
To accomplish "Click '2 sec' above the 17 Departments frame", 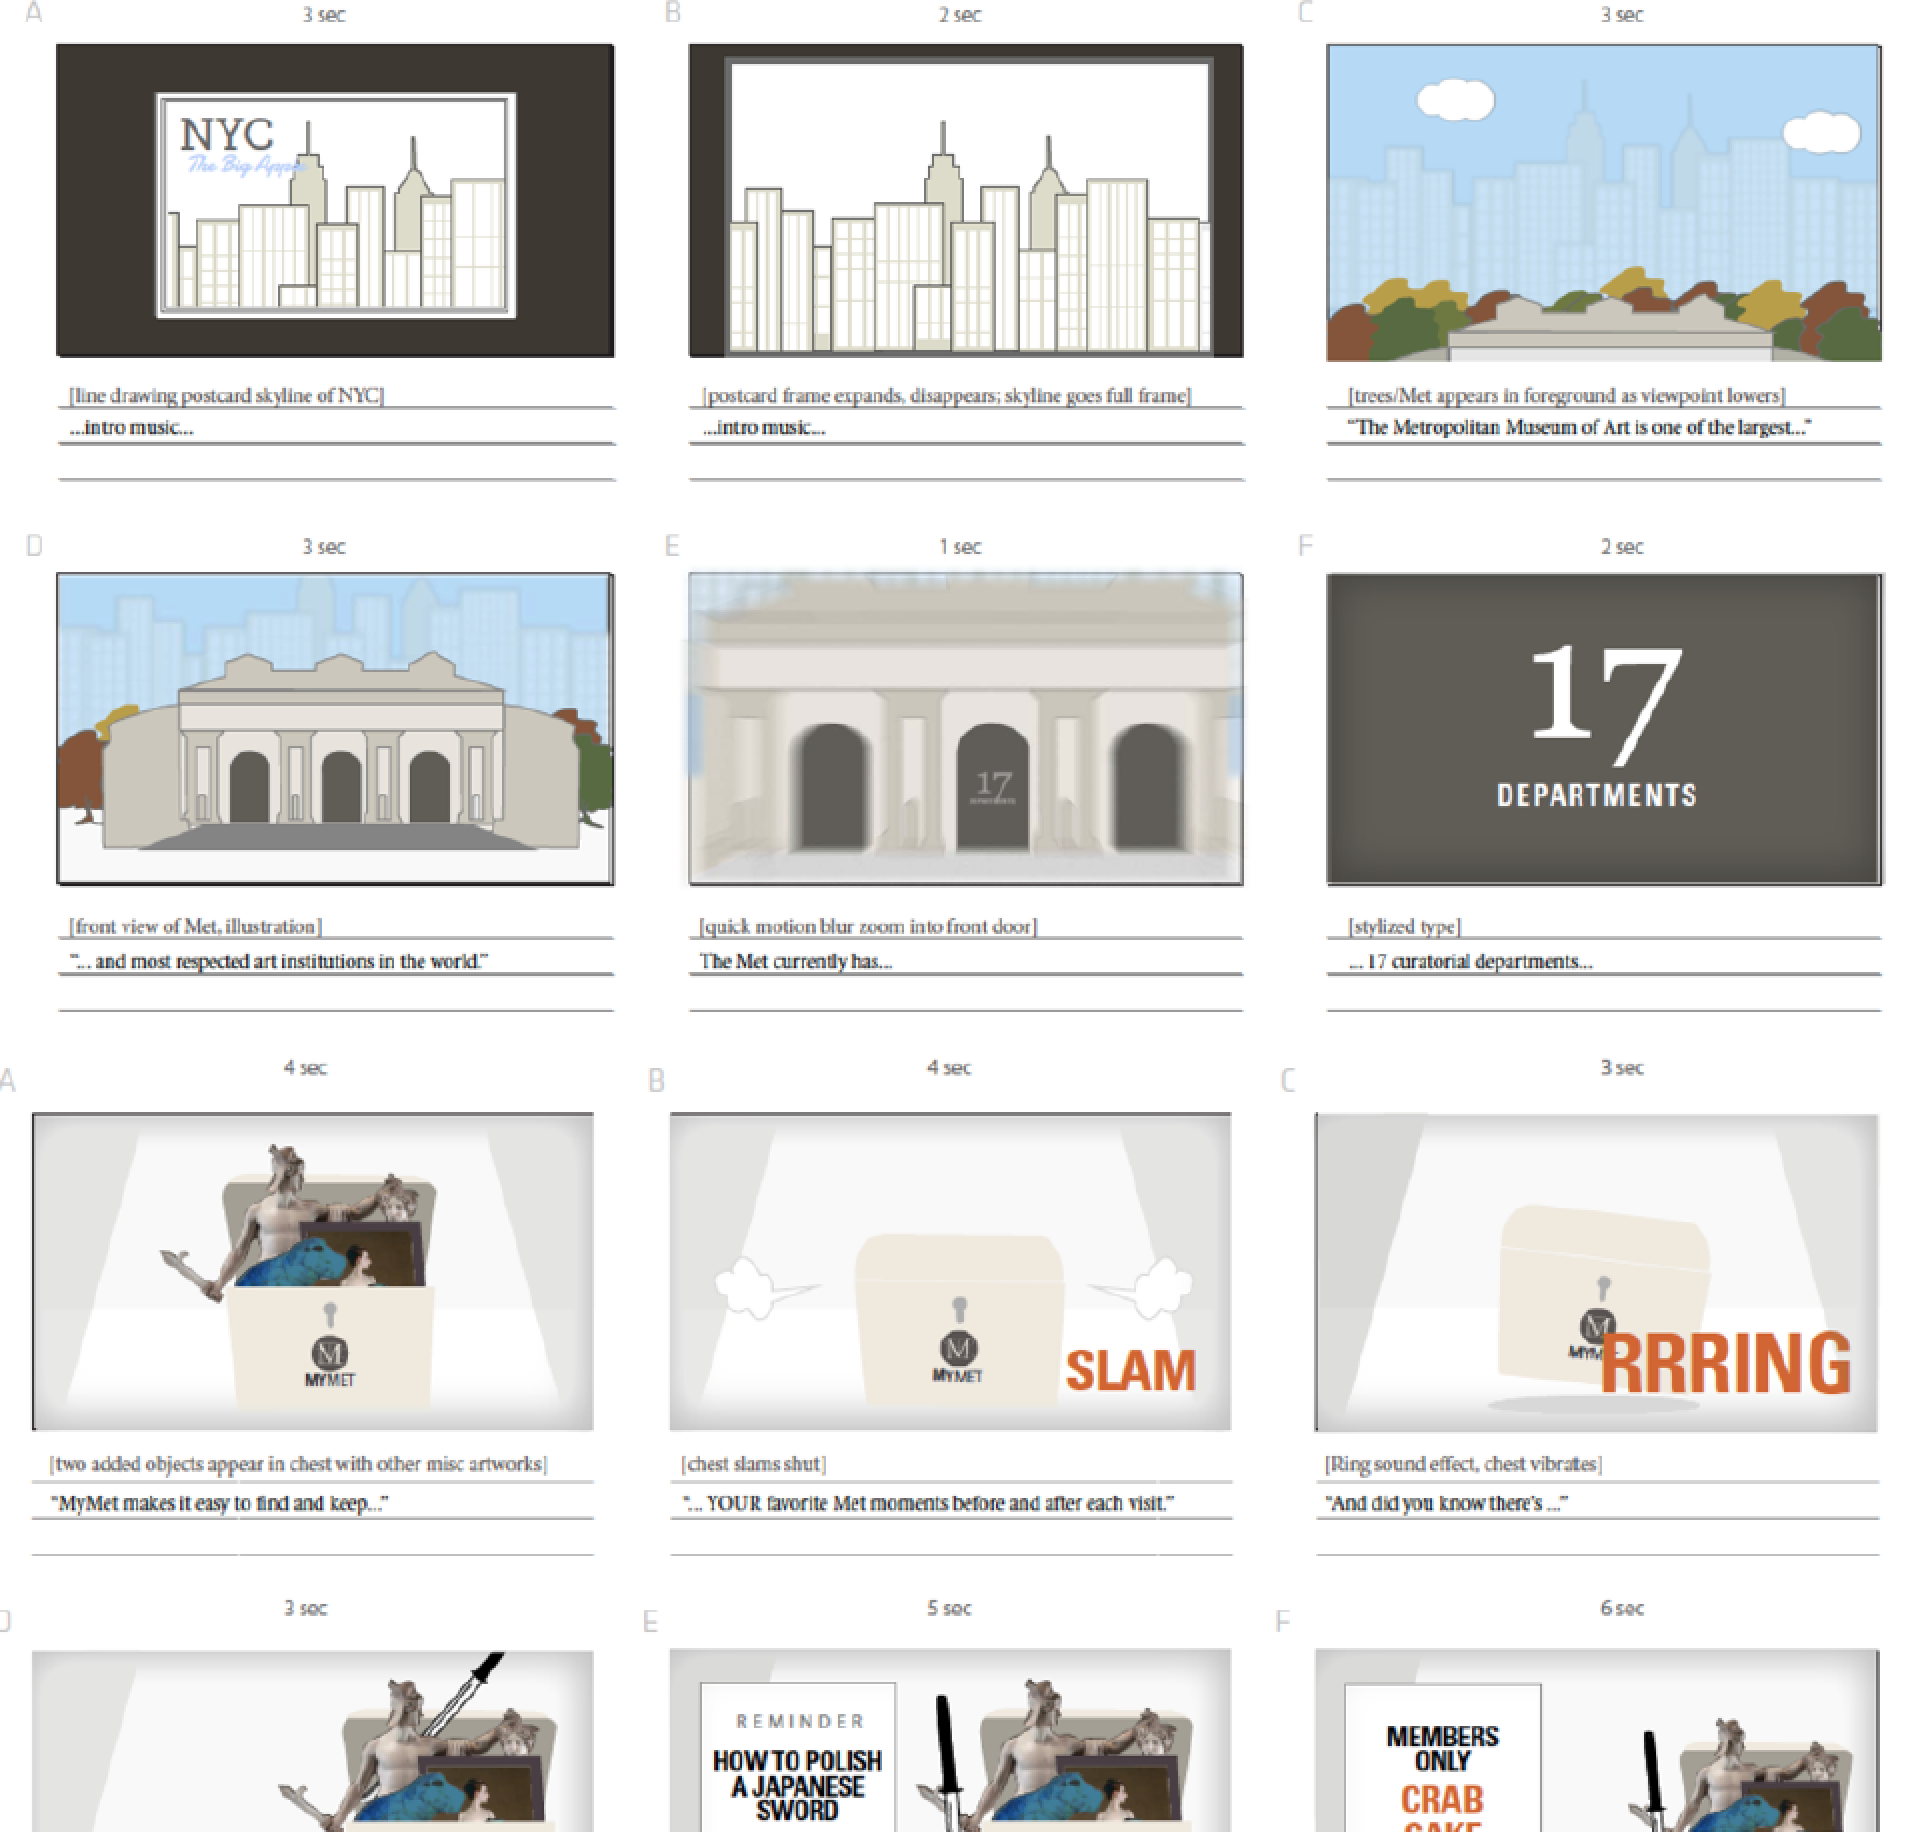I will pyautogui.click(x=1621, y=547).
